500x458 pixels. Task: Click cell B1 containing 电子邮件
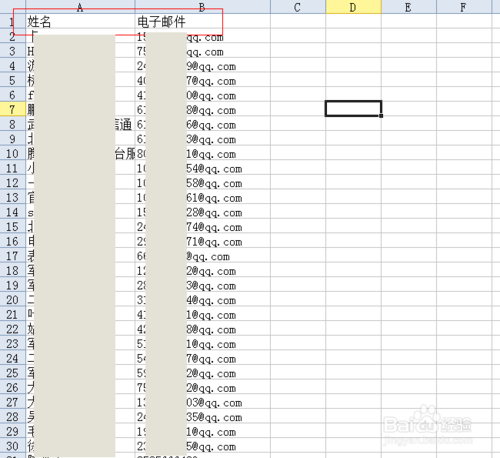tap(203, 22)
